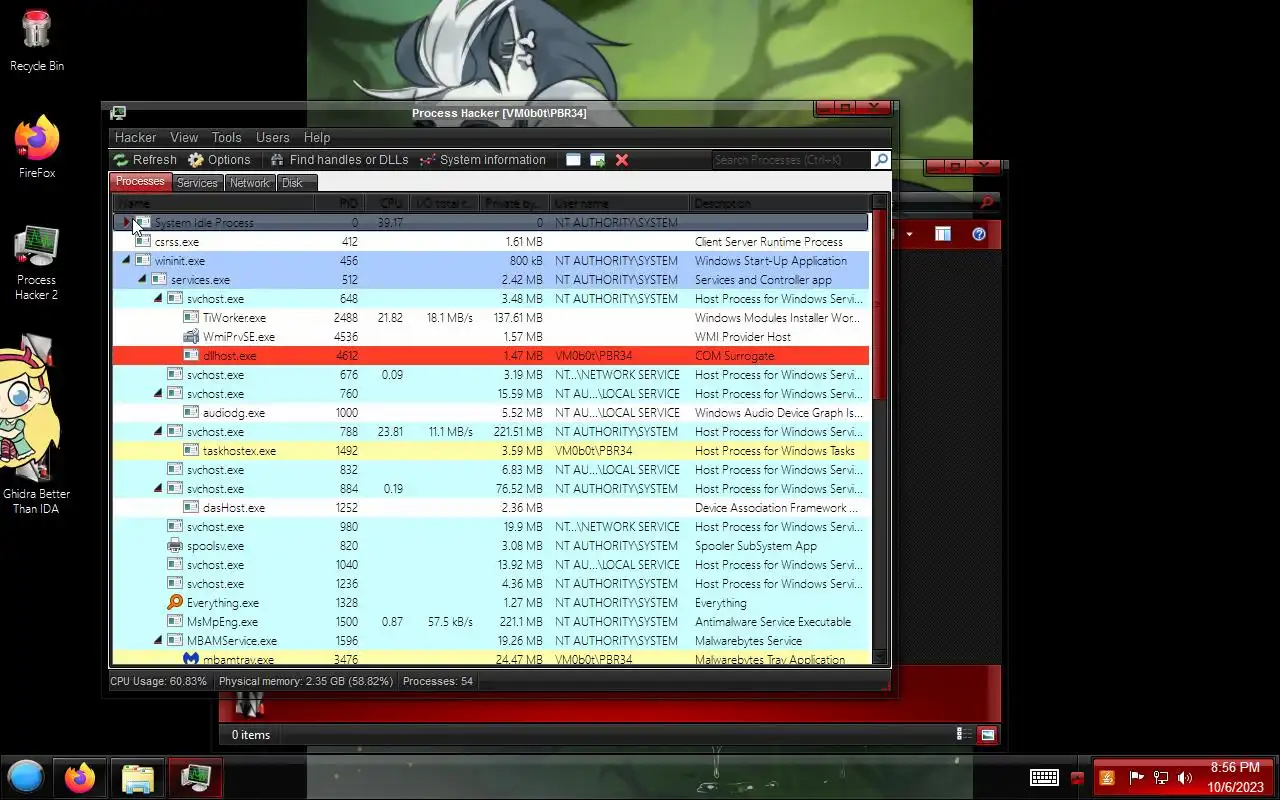Open the Tools menu

tap(226, 138)
